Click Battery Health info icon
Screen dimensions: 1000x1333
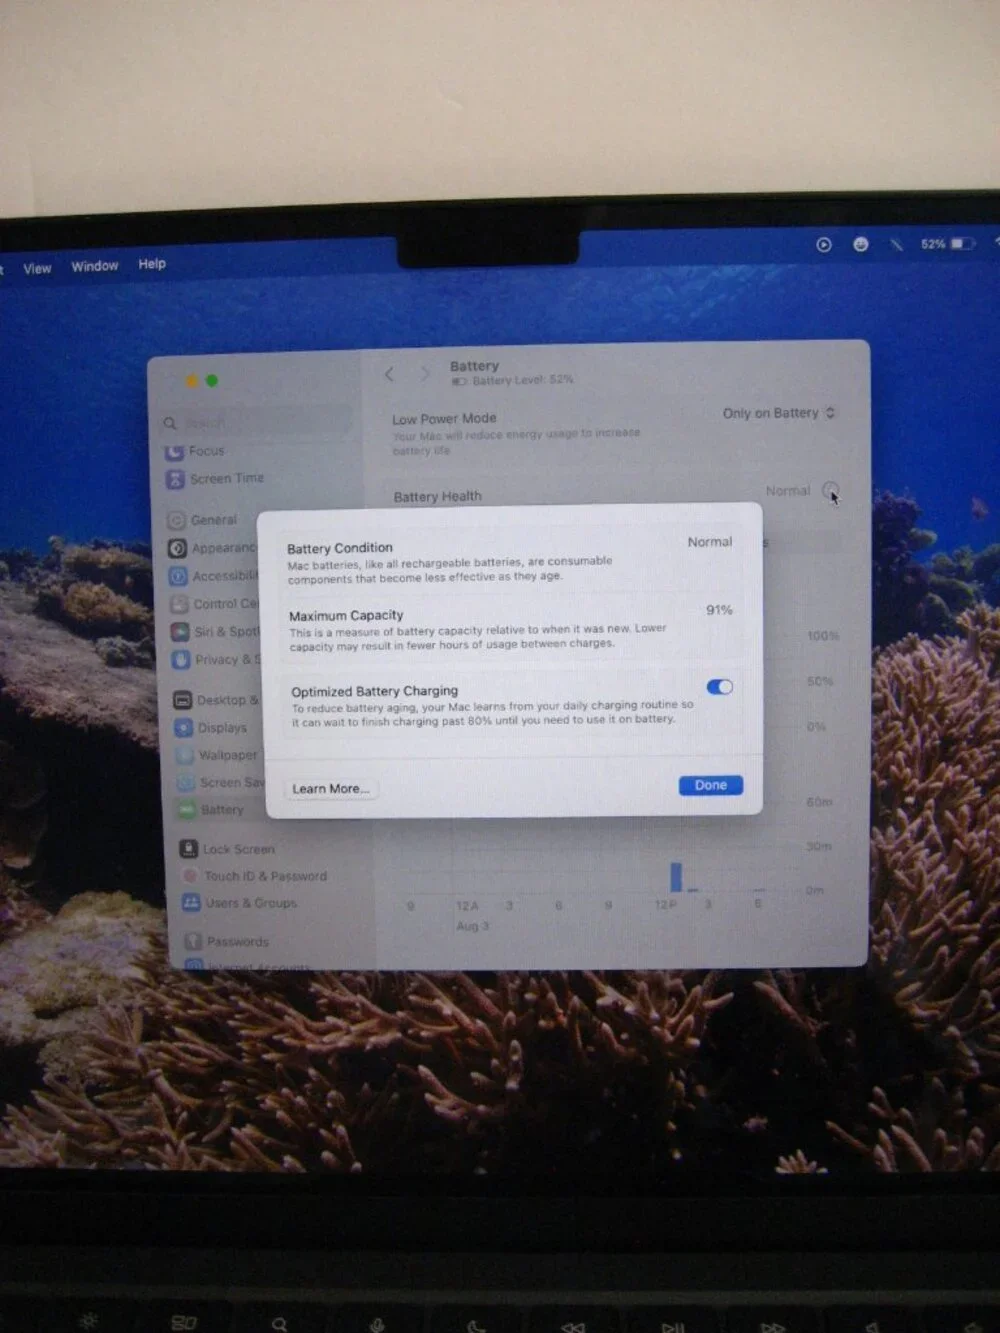coord(830,490)
